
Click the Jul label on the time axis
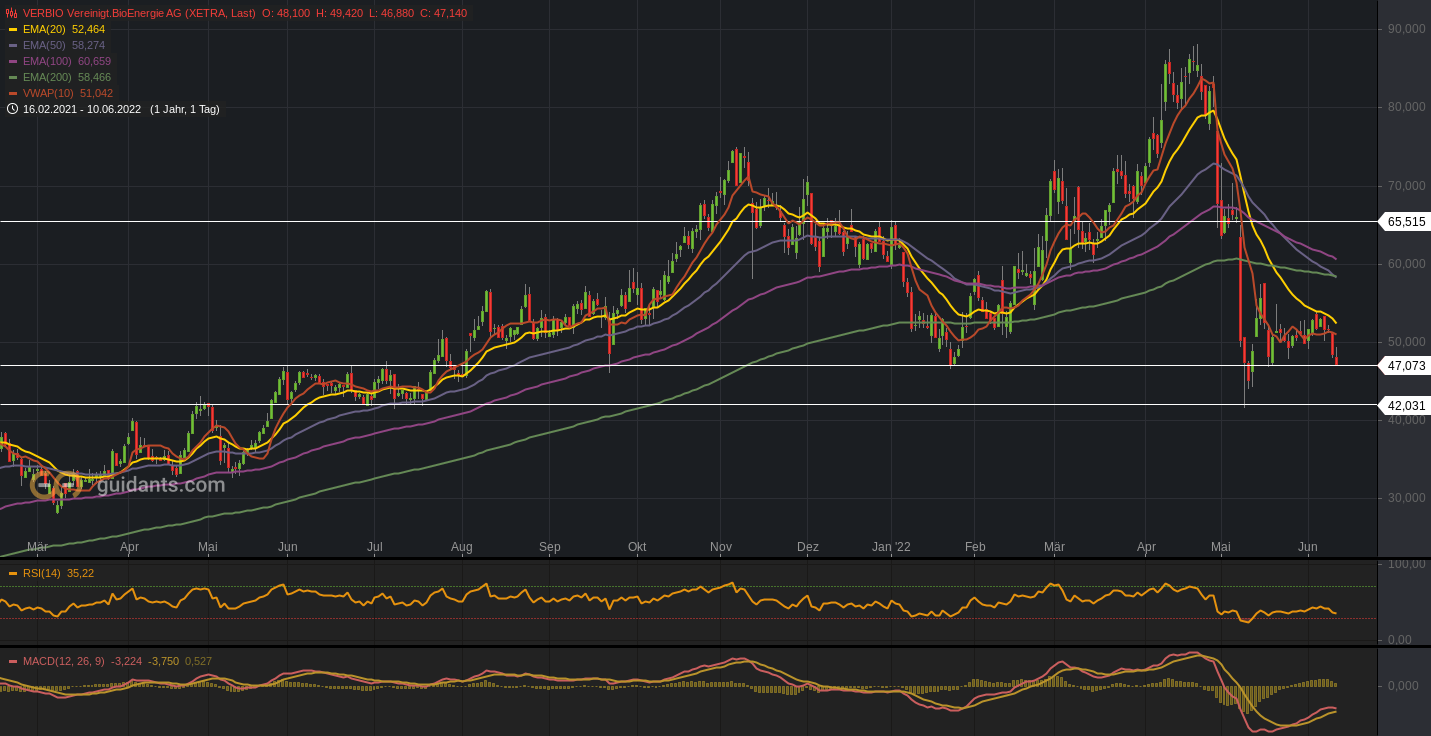[375, 547]
